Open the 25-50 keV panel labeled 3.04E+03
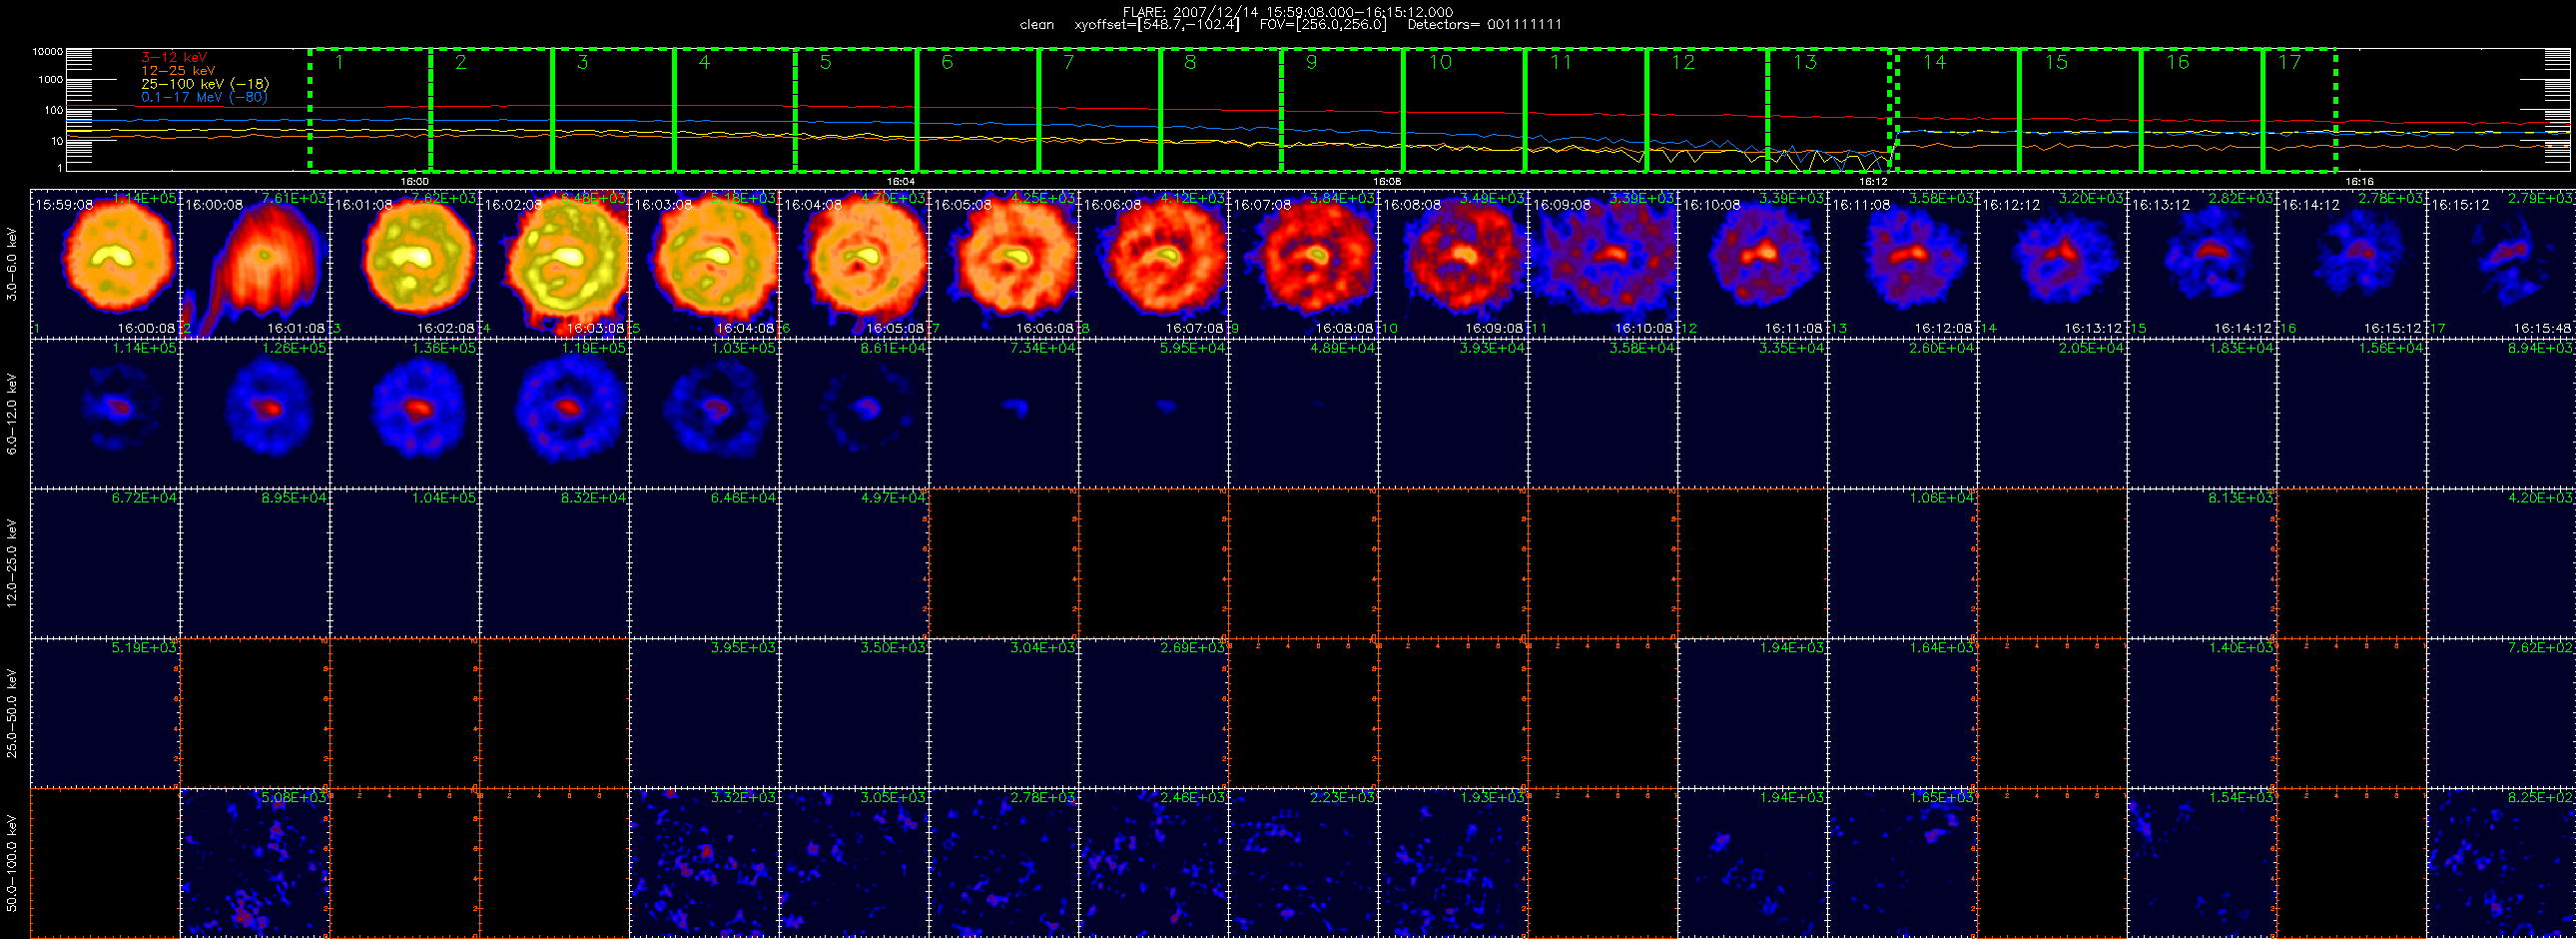The image size is (2576, 939). [x=1004, y=713]
